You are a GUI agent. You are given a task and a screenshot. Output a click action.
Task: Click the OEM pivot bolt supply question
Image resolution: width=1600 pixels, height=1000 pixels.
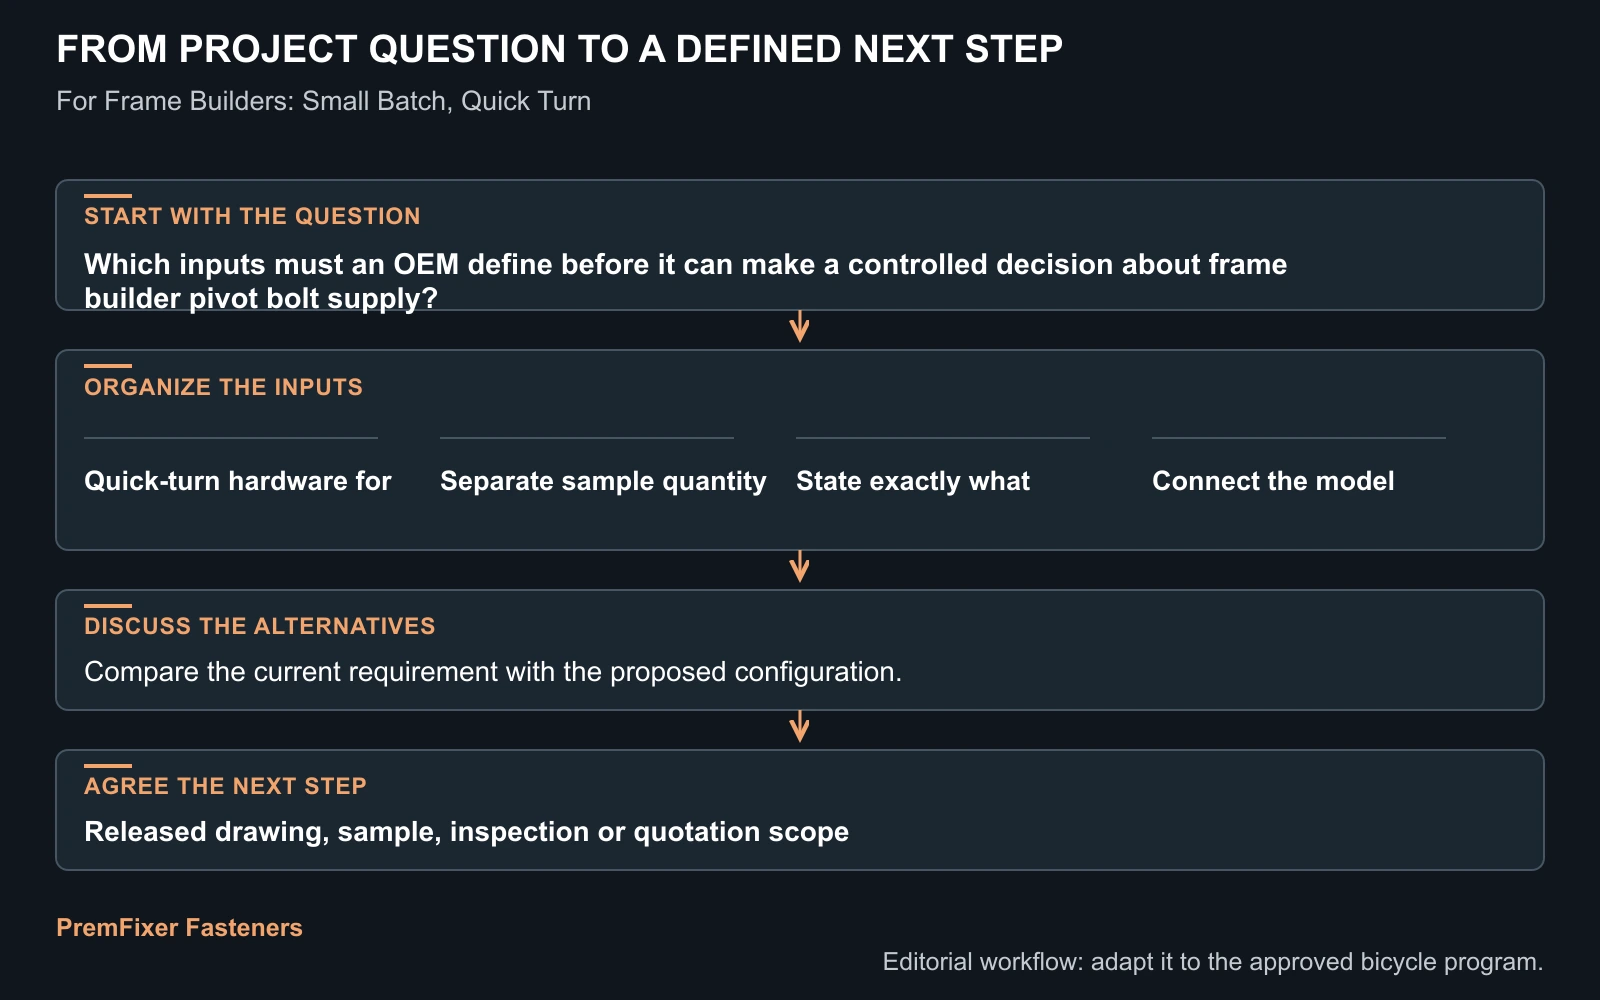[x=685, y=281]
